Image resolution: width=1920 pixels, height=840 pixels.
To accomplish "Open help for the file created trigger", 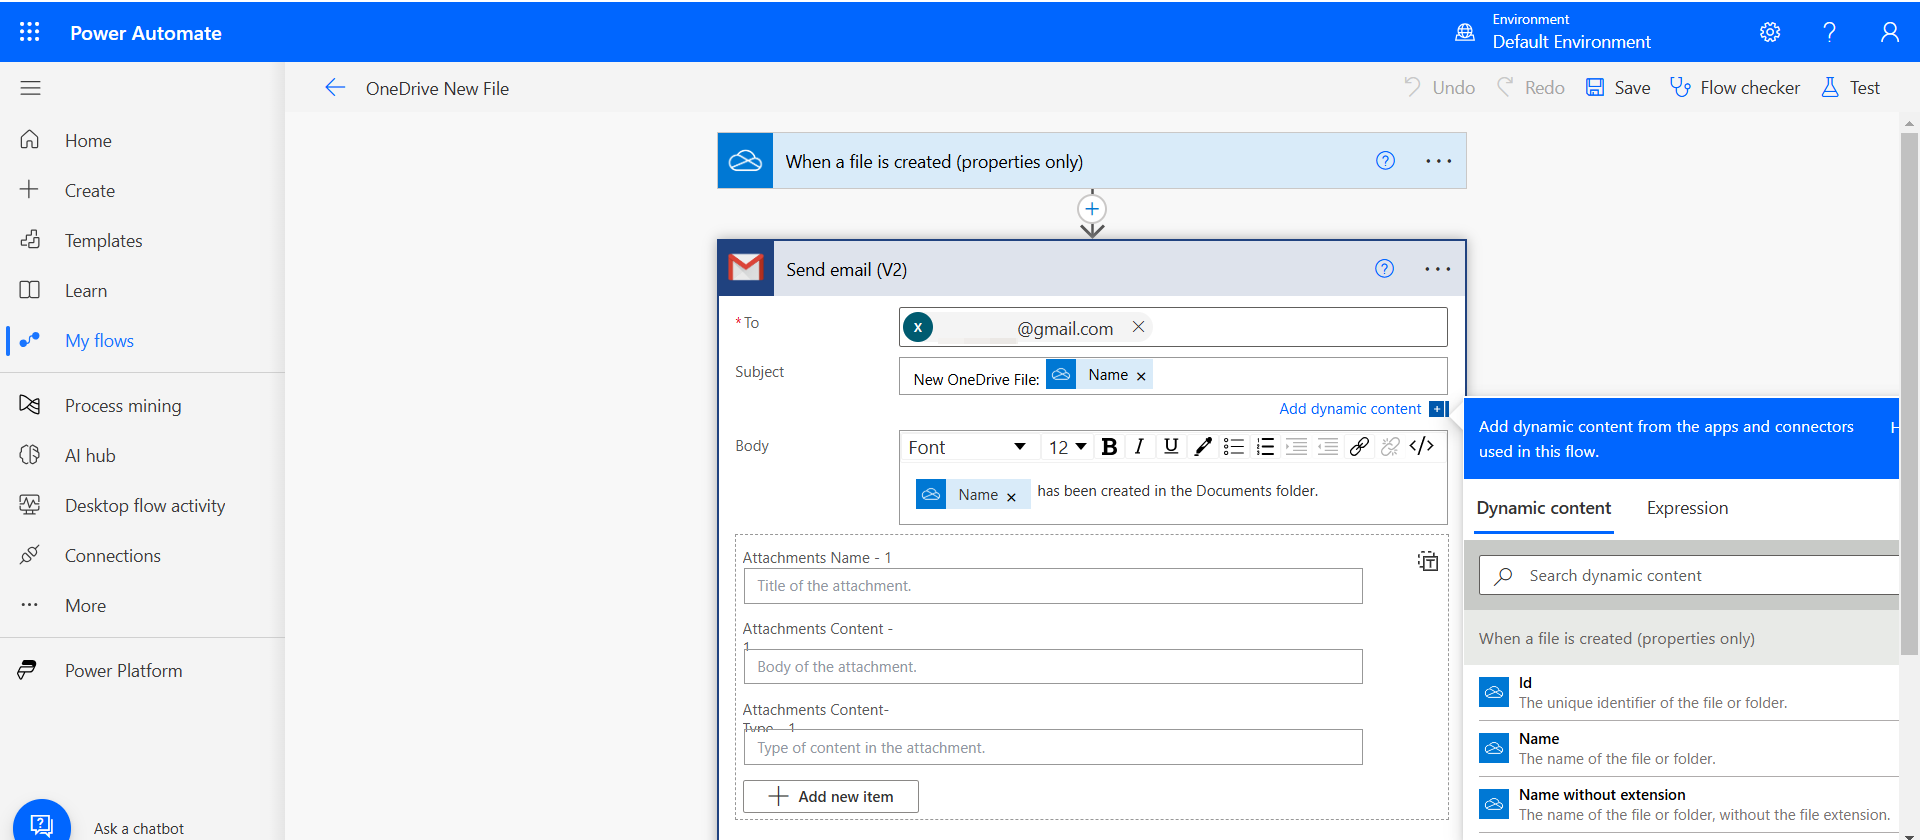I will coord(1385,161).
